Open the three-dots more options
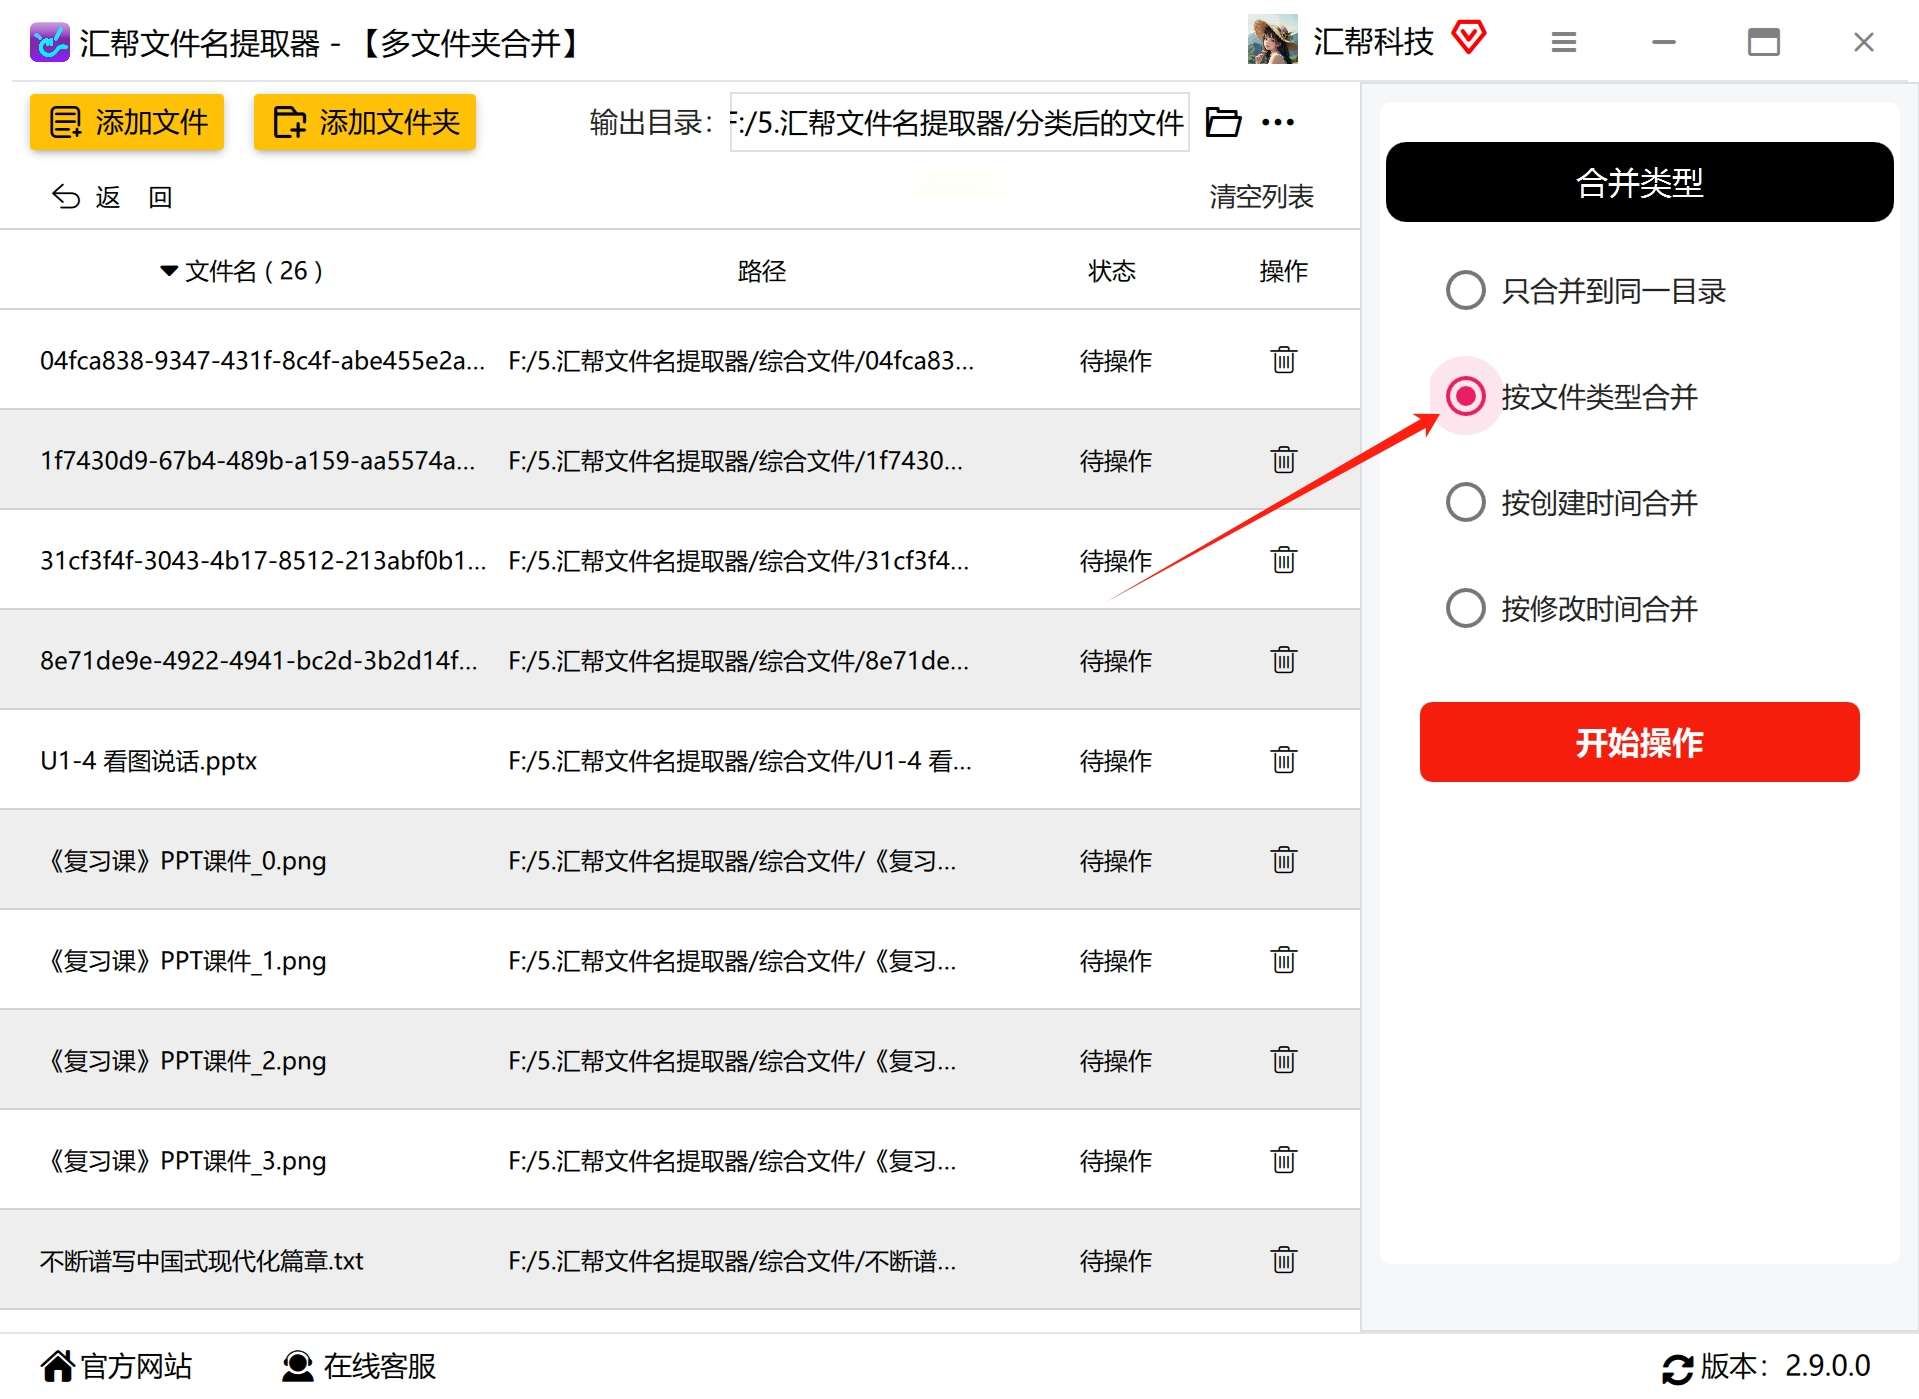 pyautogui.click(x=1278, y=122)
